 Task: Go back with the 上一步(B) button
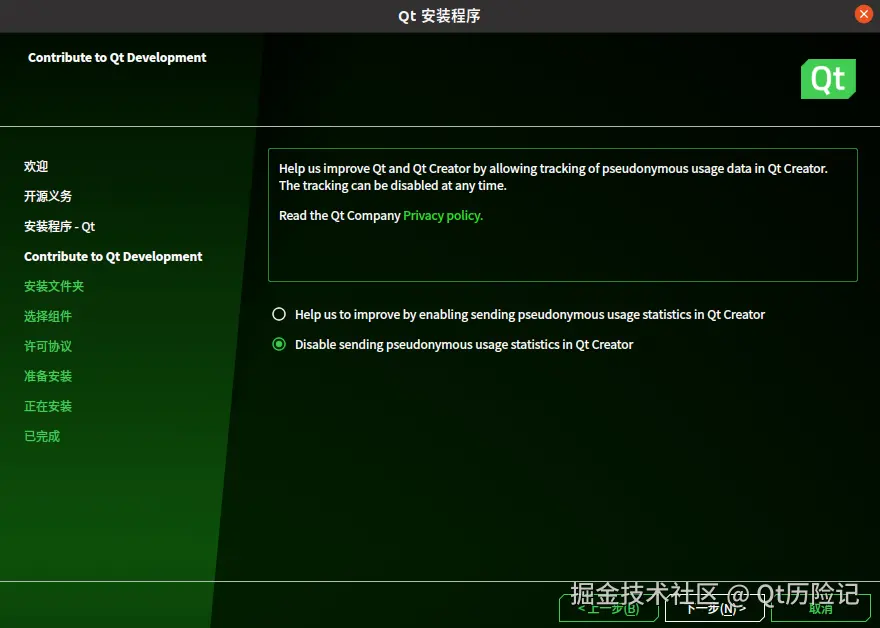click(x=609, y=608)
